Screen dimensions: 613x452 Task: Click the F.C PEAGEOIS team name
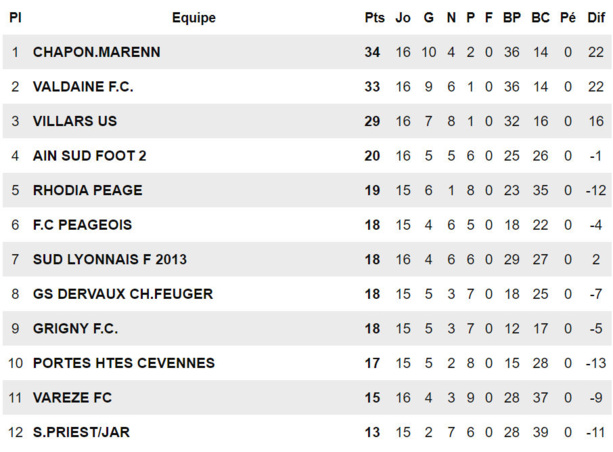click(x=82, y=225)
